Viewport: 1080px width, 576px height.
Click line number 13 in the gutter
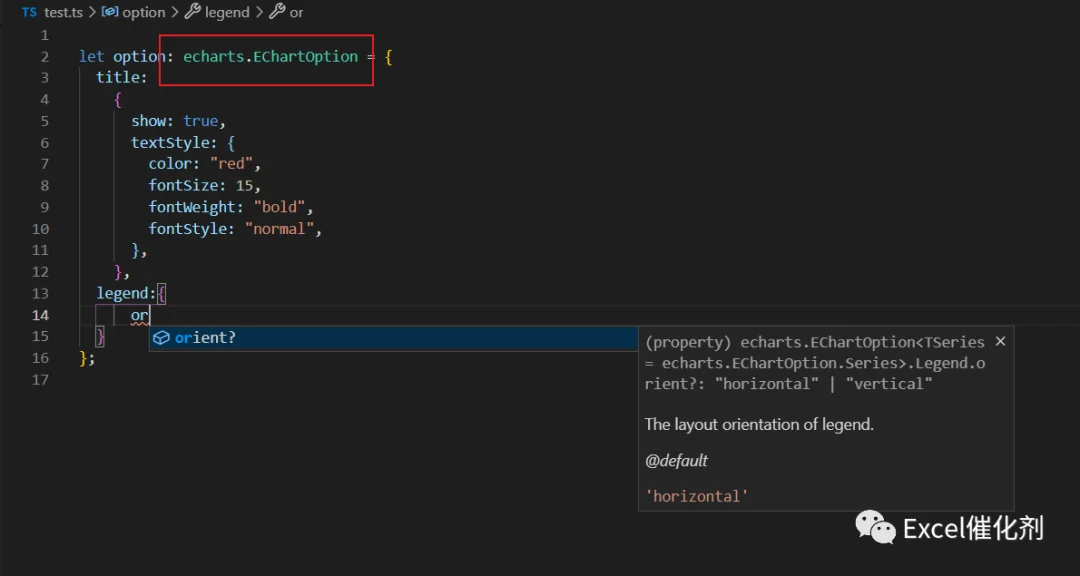click(x=41, y=294)
